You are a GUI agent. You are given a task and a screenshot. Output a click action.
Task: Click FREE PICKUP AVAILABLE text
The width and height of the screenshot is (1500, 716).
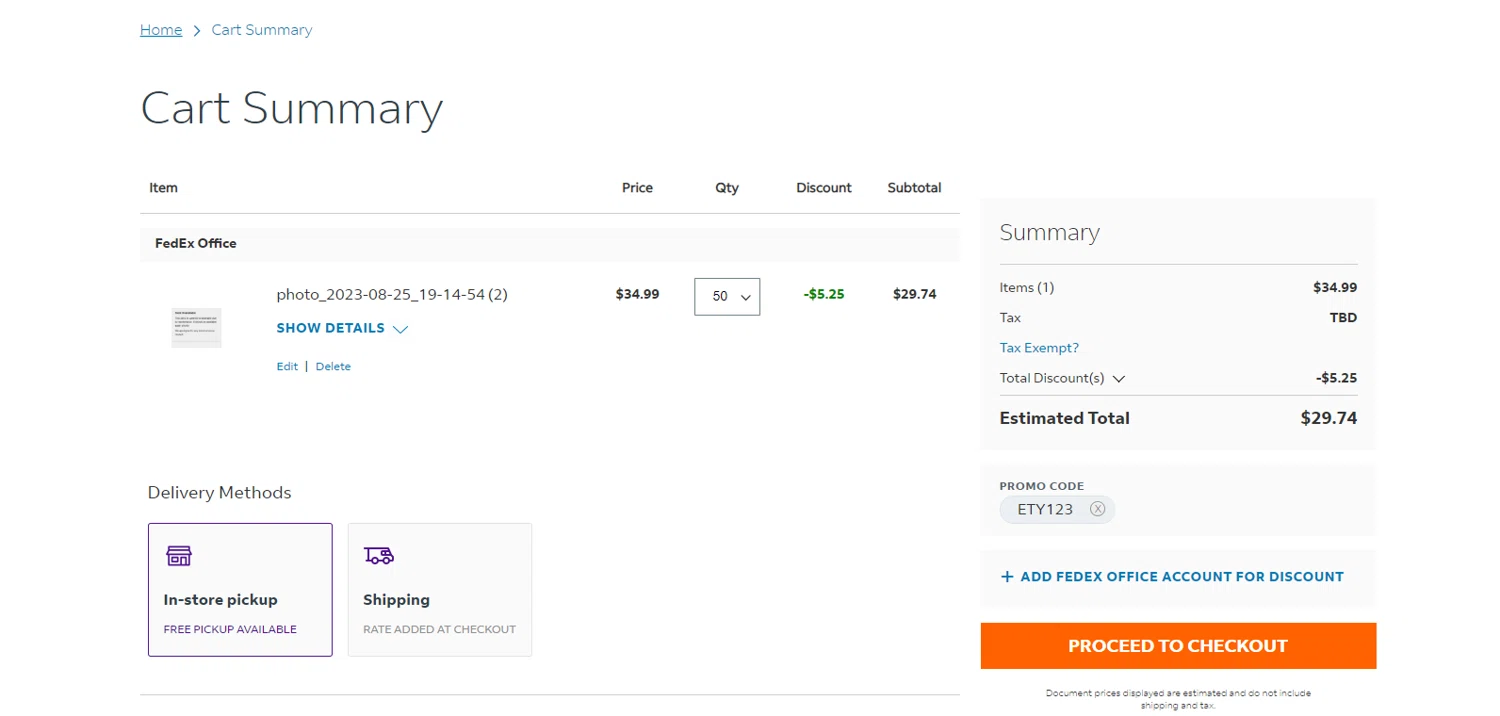coord(230,630)
